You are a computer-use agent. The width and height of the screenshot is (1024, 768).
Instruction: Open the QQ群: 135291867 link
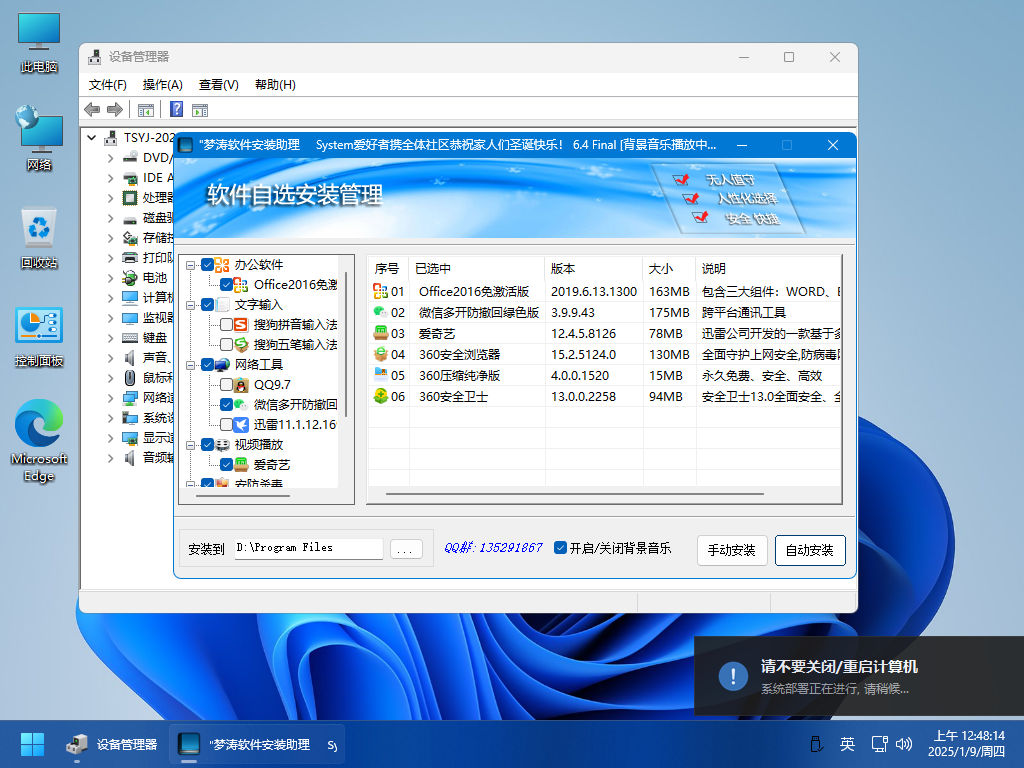493,547
